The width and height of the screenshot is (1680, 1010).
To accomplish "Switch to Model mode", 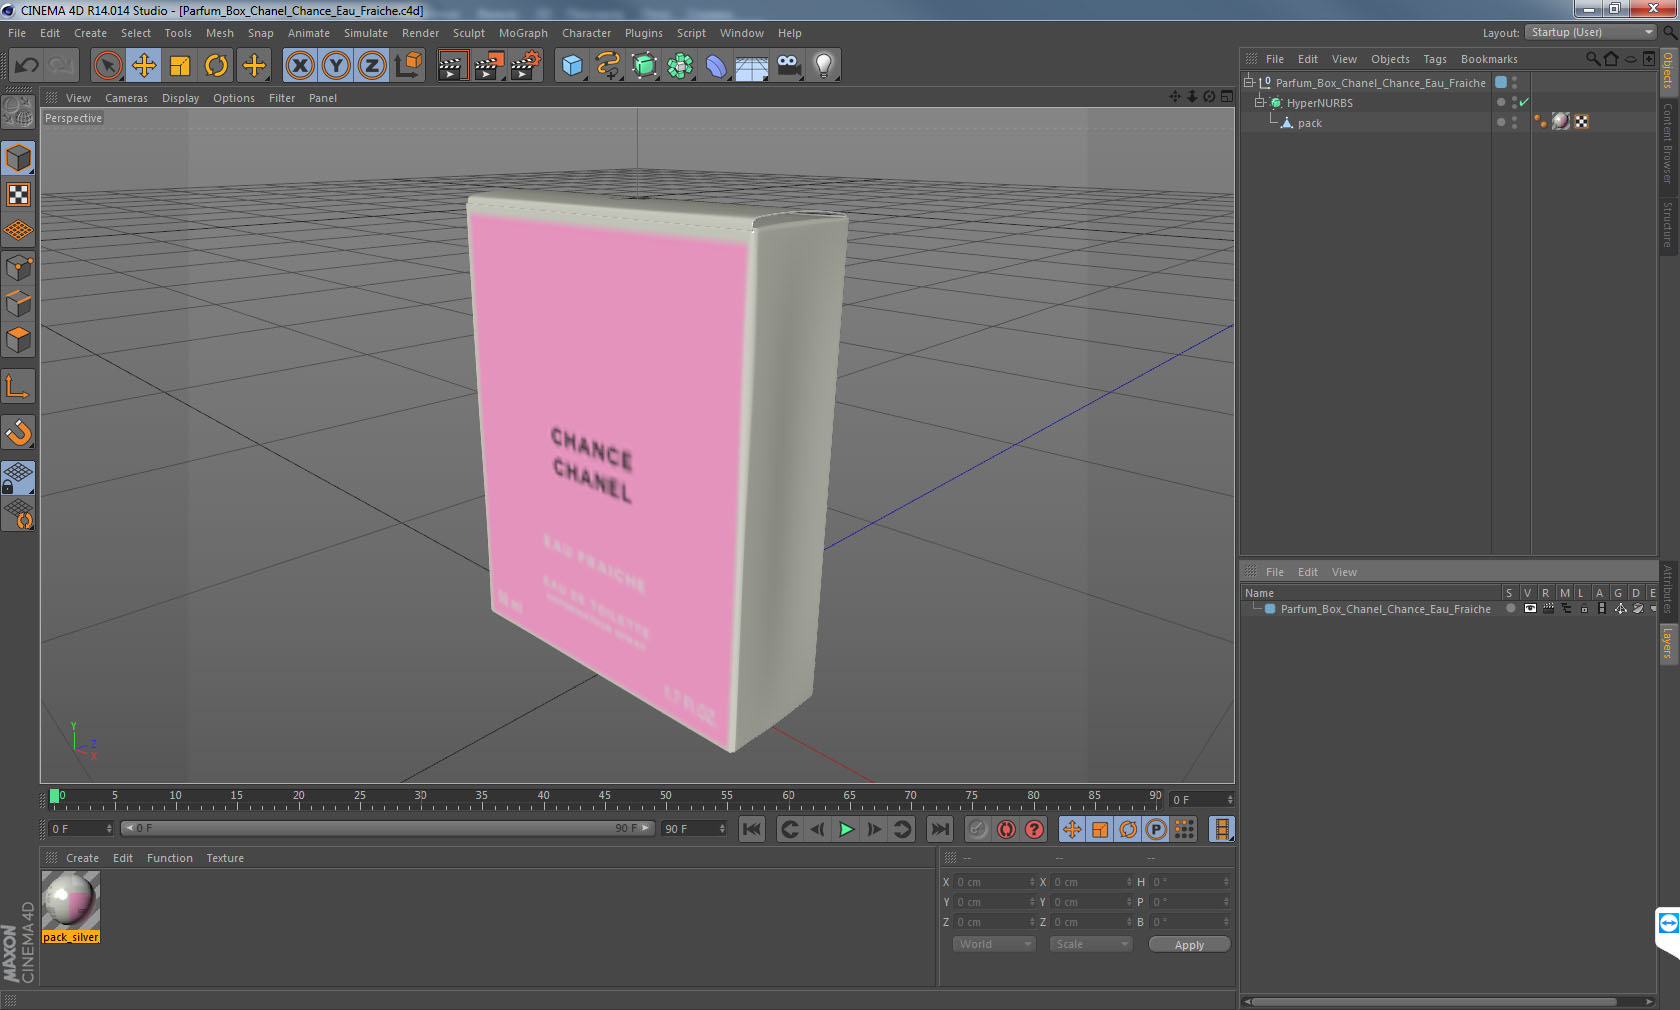I will pos(18,159).
